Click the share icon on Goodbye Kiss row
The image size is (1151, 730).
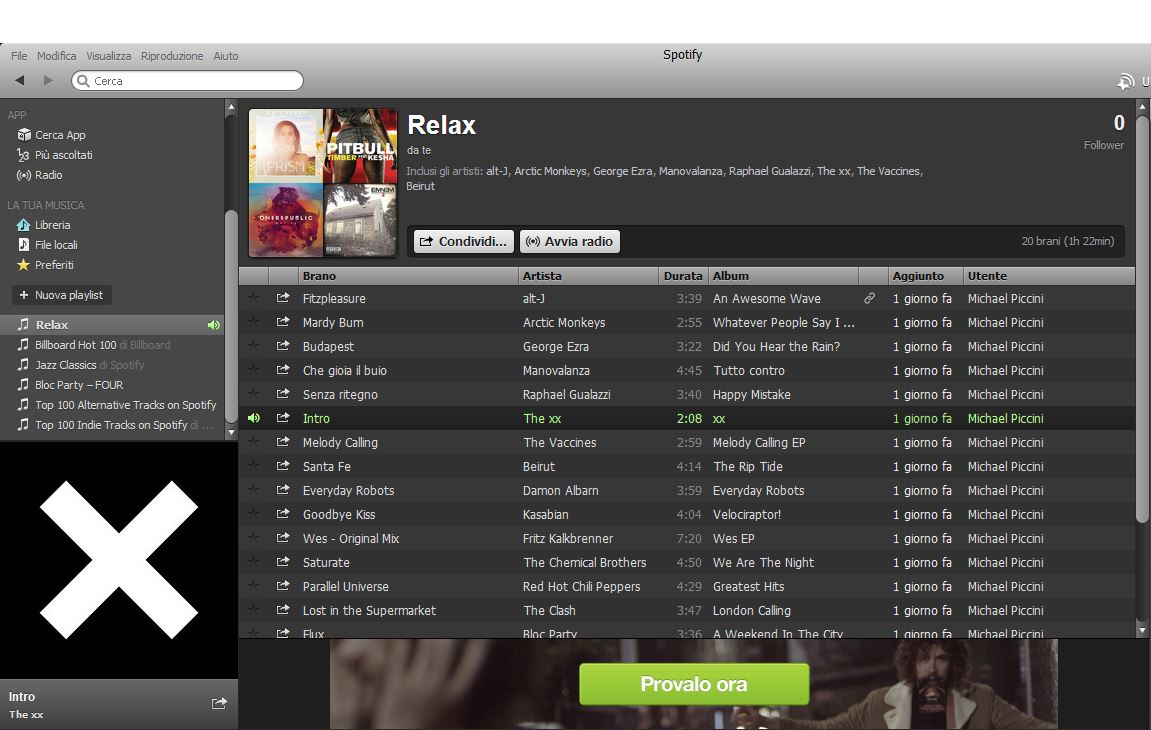tap(283, 514)
